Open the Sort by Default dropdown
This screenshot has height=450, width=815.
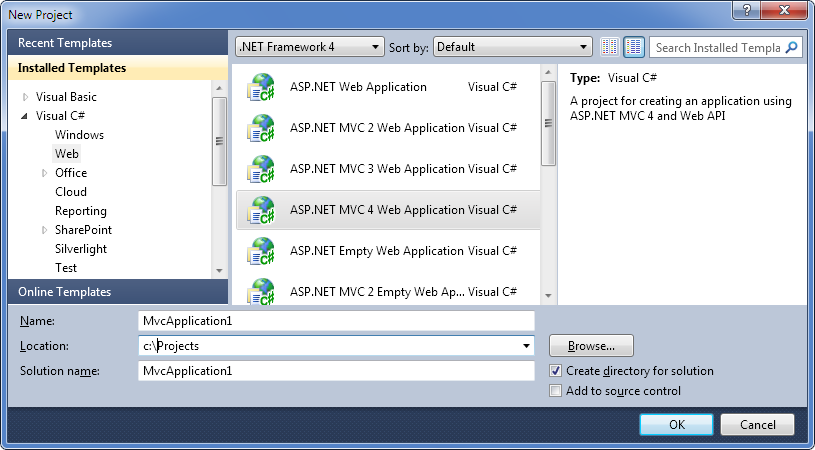click(513, 47)
